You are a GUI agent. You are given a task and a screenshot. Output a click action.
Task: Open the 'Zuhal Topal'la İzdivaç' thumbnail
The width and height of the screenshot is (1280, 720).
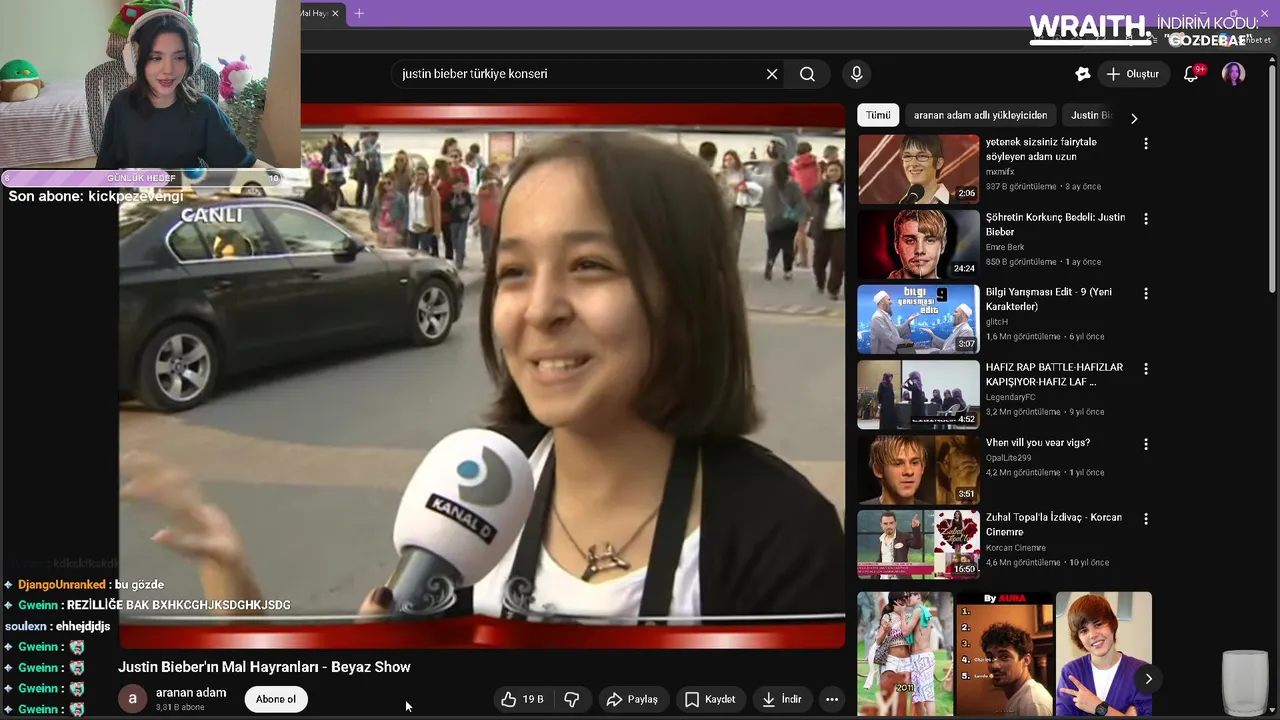(918, 544)
